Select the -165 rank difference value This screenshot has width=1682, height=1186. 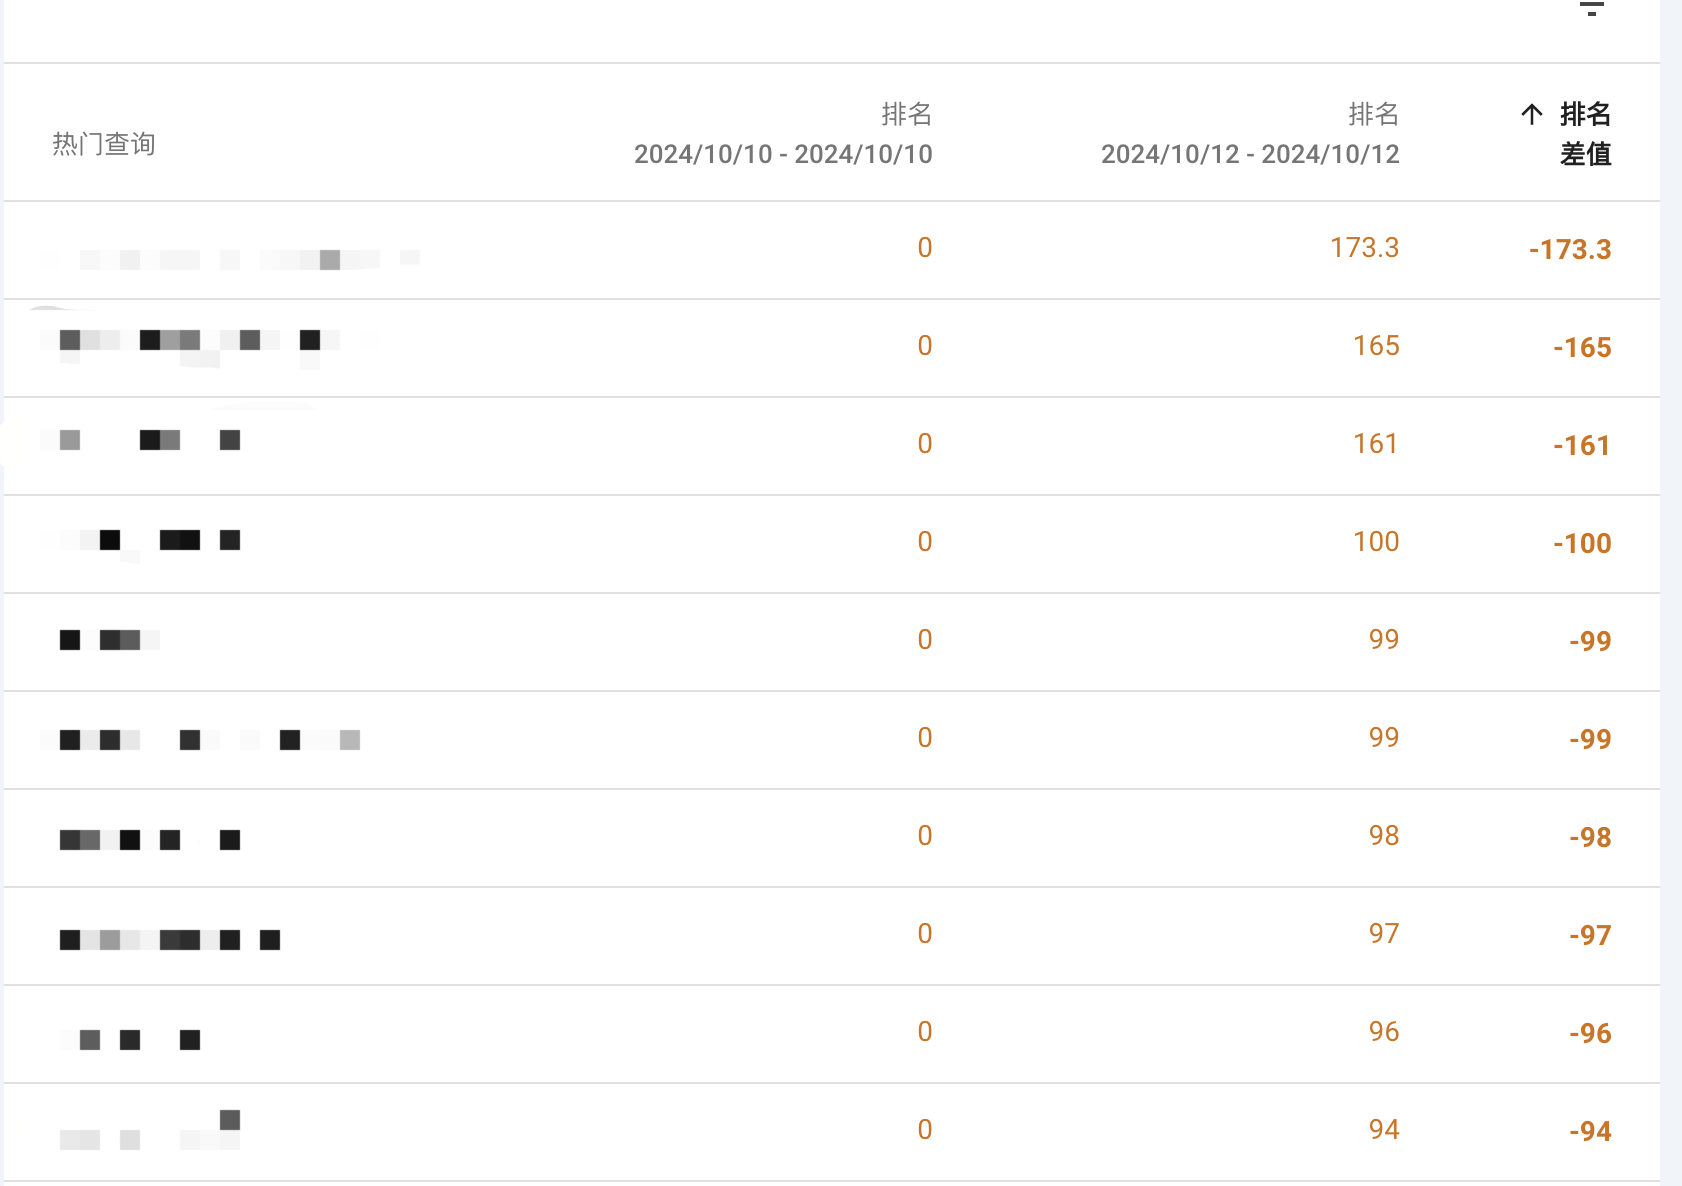[x=1582, y=347]
